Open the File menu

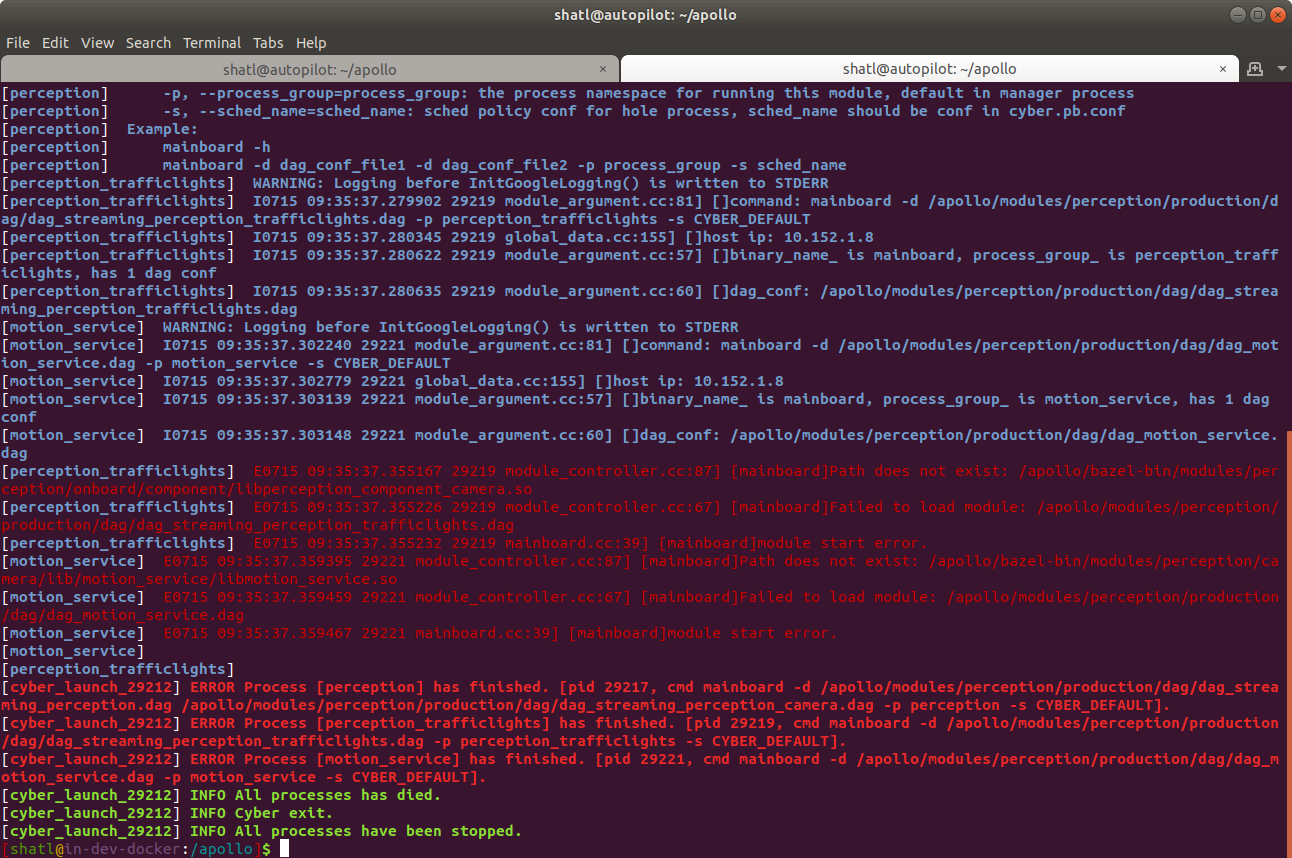coord(18,42)
